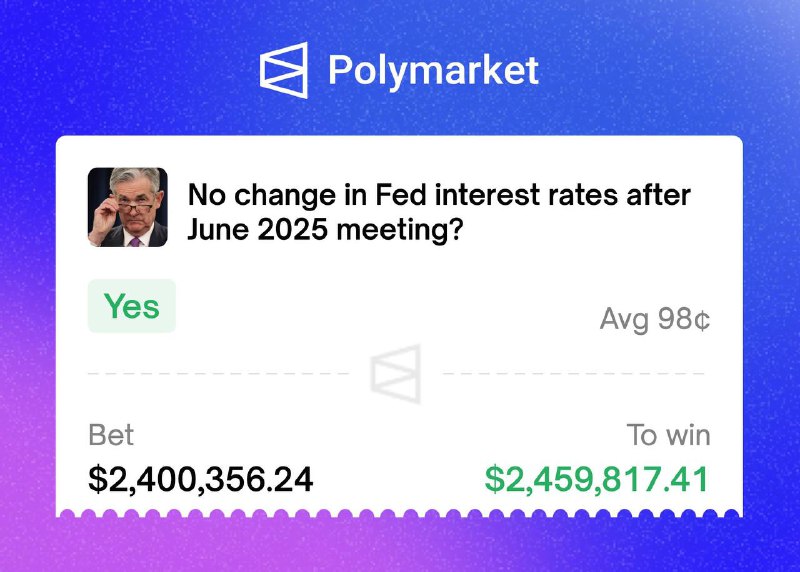The width and height of the screenshot is (800, 572).
Task: Click the eyeglasses in the thumbnail photo
Action: coord(134,207)
